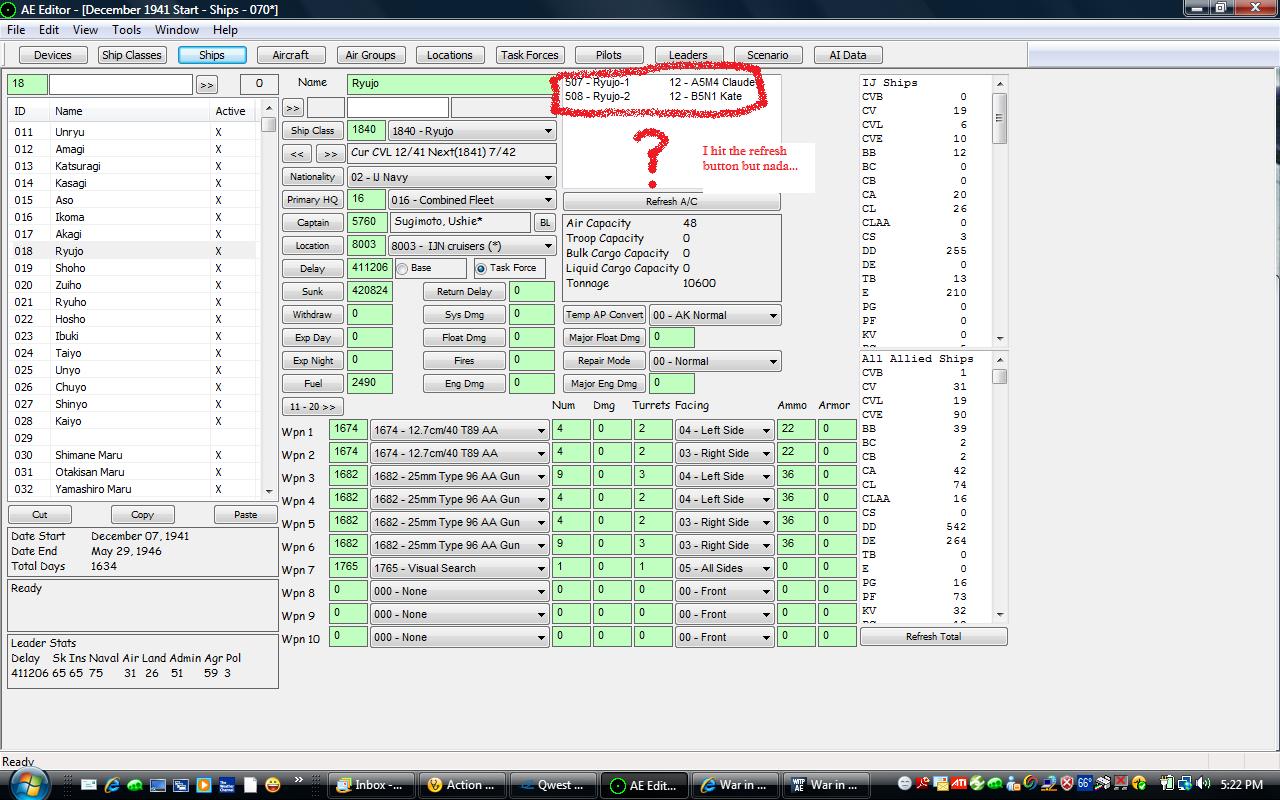Click the Copy button

142,515
